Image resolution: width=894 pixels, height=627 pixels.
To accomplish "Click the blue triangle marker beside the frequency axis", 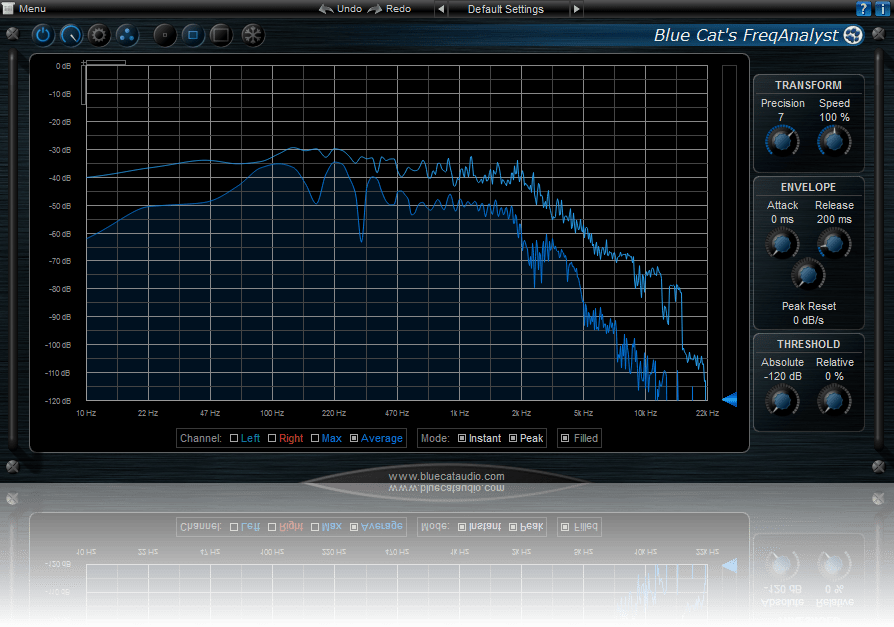I will tap(730, 400).
